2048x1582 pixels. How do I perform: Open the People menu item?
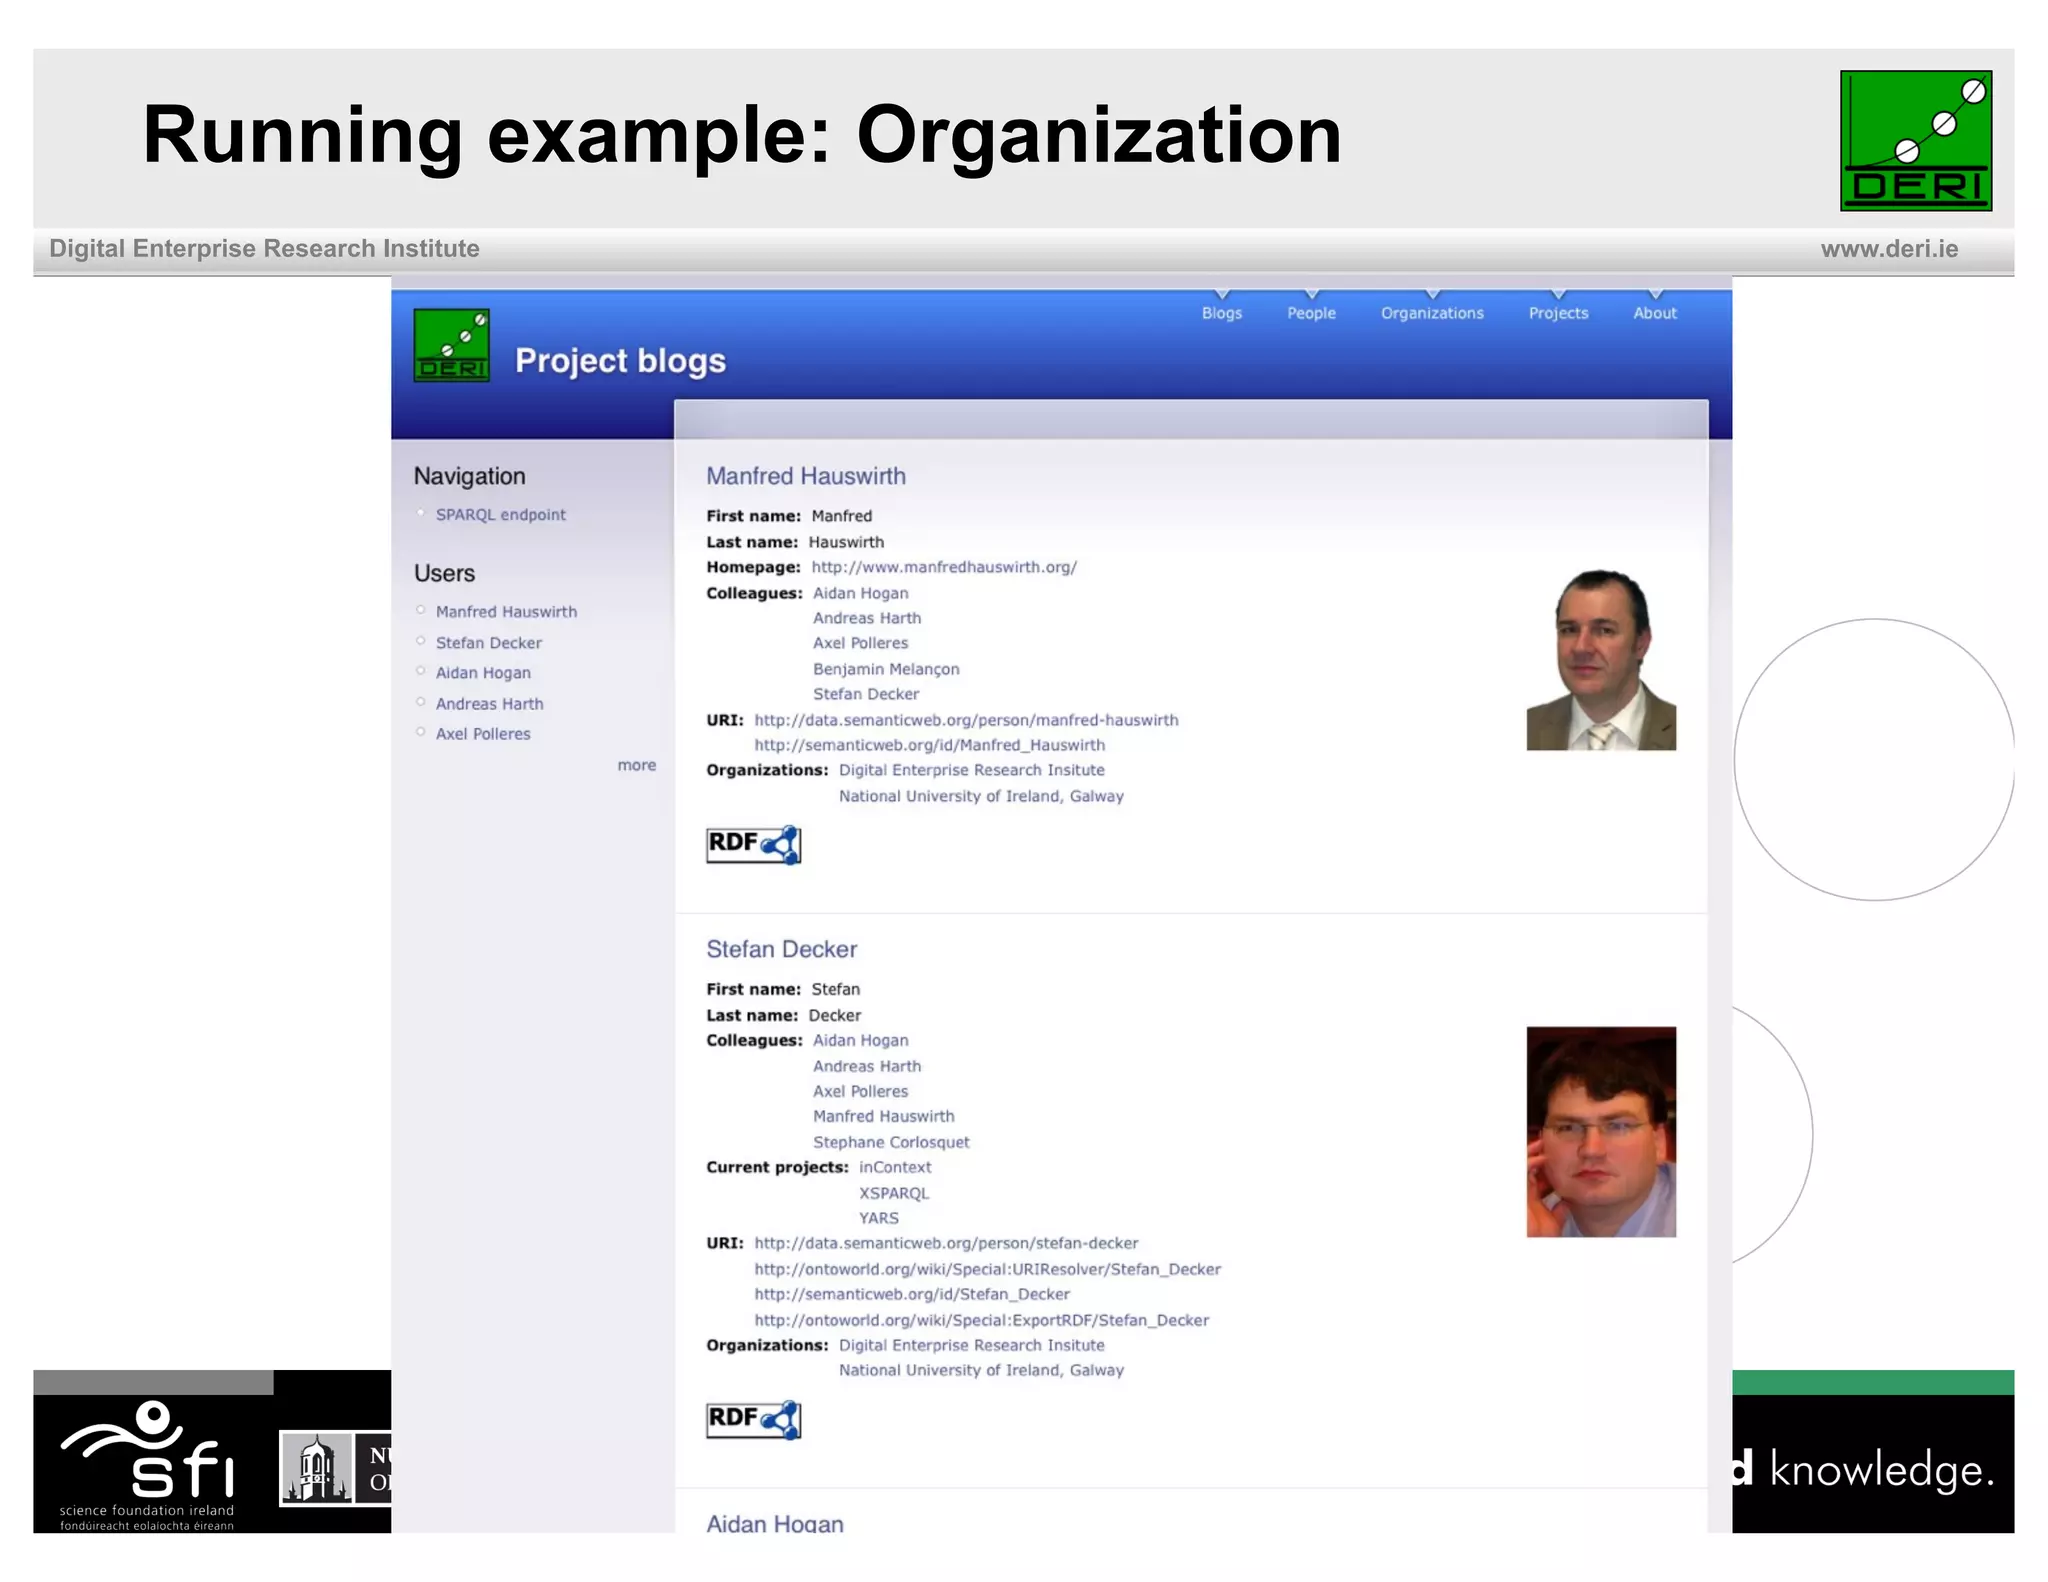[1311, 313]
